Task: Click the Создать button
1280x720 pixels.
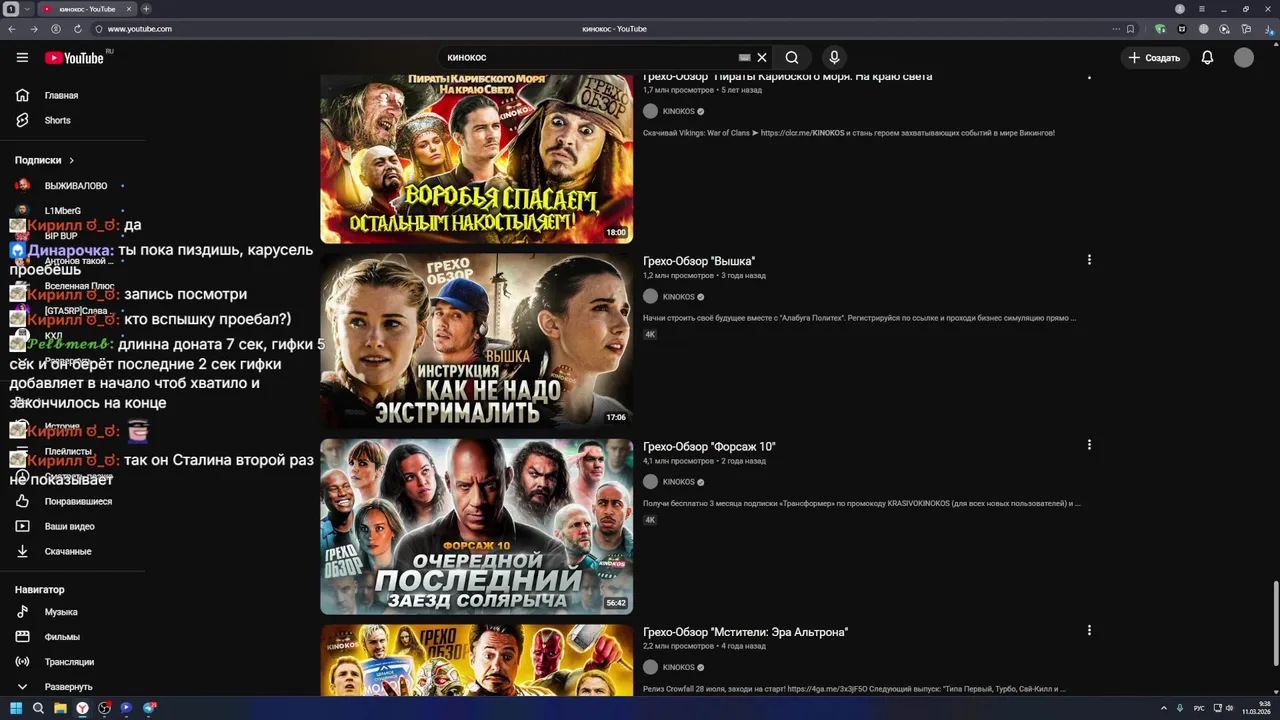Action: pos(1154,58)
